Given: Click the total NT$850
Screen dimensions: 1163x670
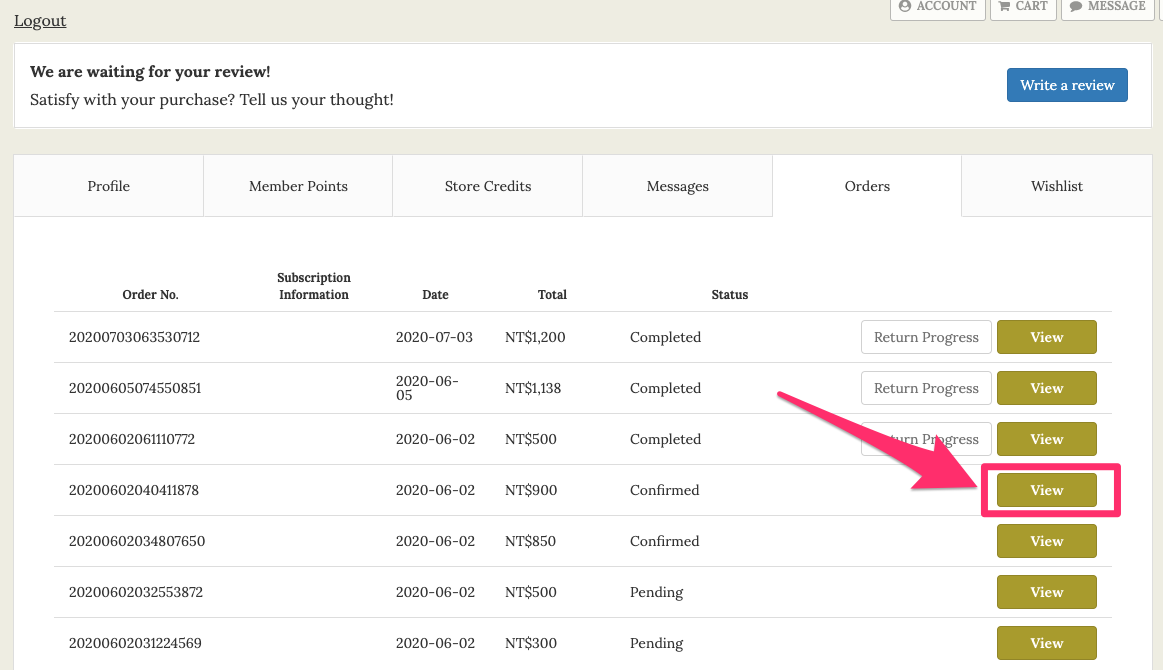Looking at the screenshot, I should coord(530,541).
